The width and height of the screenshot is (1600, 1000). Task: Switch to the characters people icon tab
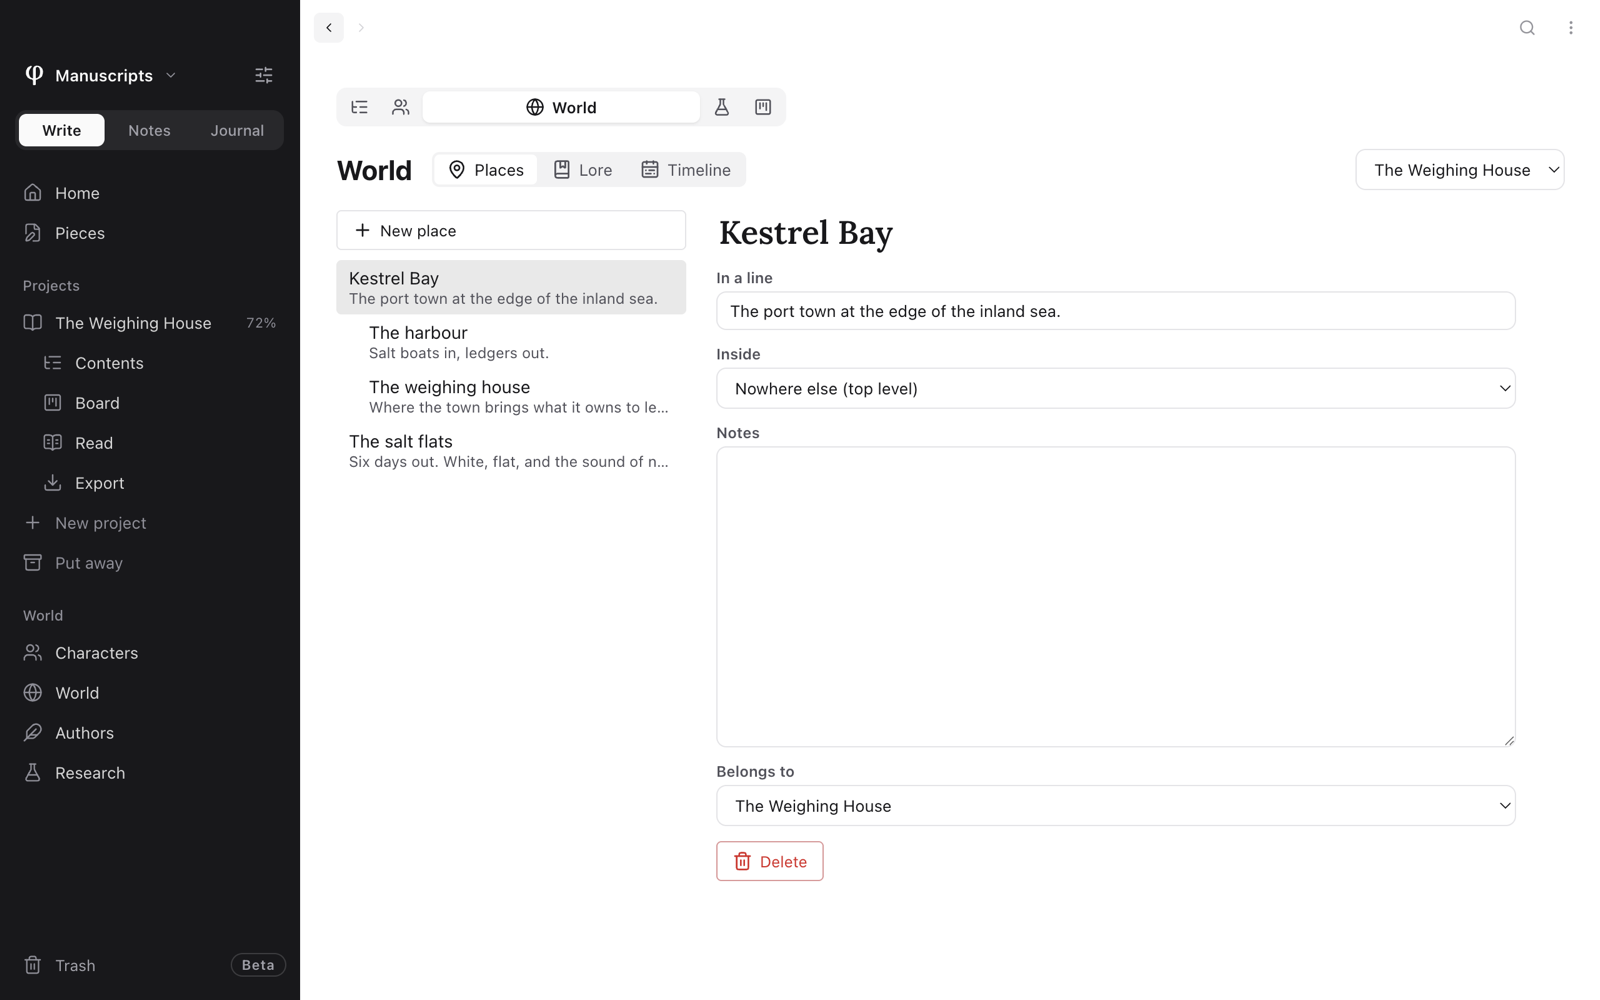(x=401, y=107)
